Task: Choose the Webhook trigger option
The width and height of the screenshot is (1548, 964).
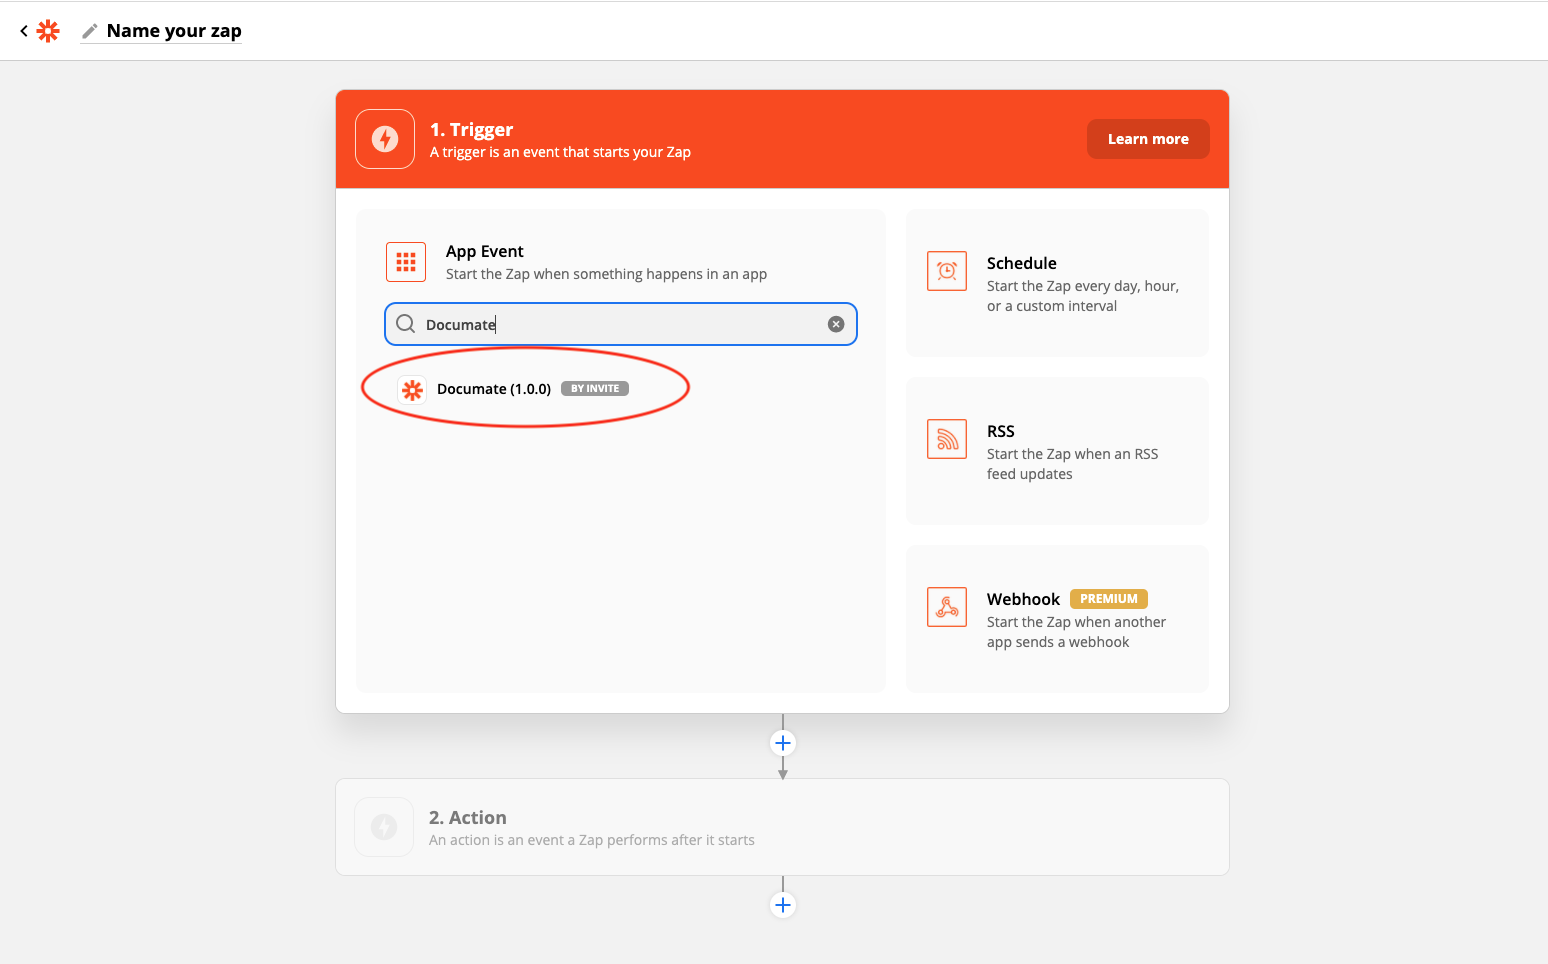Action: click(1057, 619)
